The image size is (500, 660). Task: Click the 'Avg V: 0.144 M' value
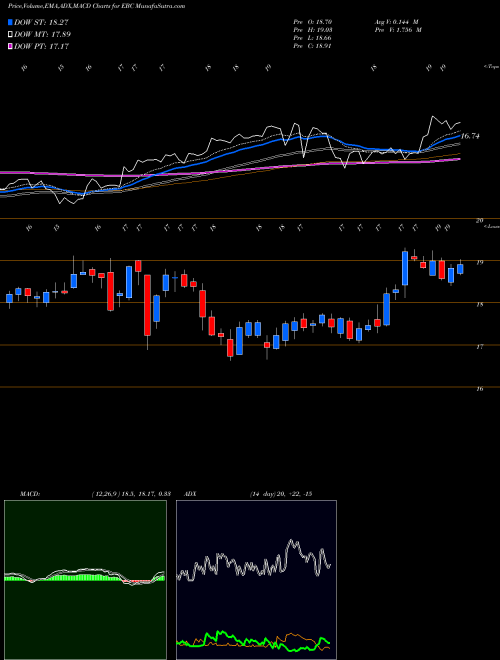(x=396, y=22)
